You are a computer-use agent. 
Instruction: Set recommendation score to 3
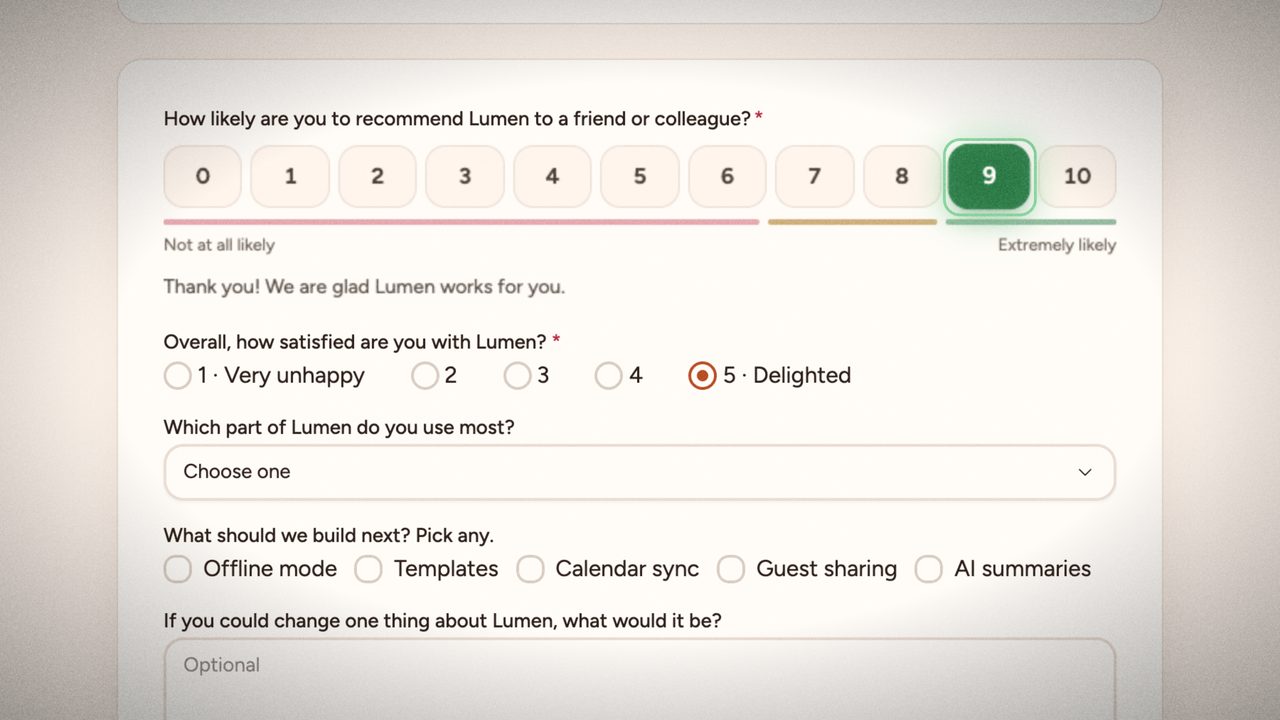[x=465, y=176]
